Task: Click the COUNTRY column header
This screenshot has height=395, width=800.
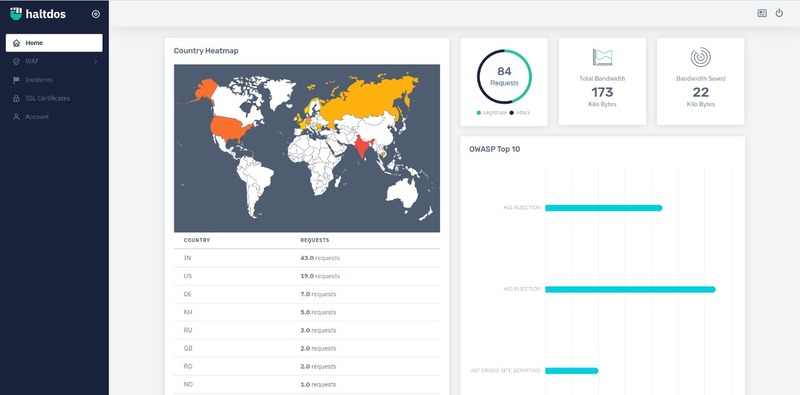Action: (197, 240)
